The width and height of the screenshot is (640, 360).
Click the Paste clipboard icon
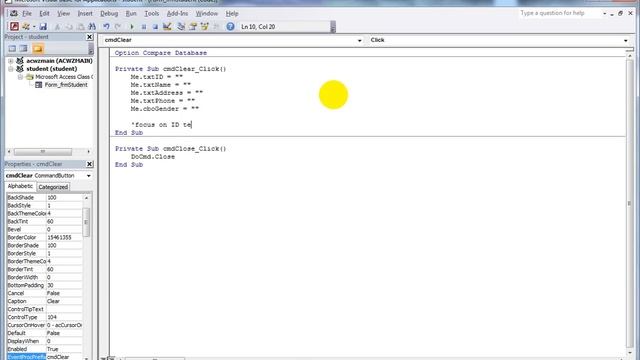pyautogui.click(x=81, y=27)
